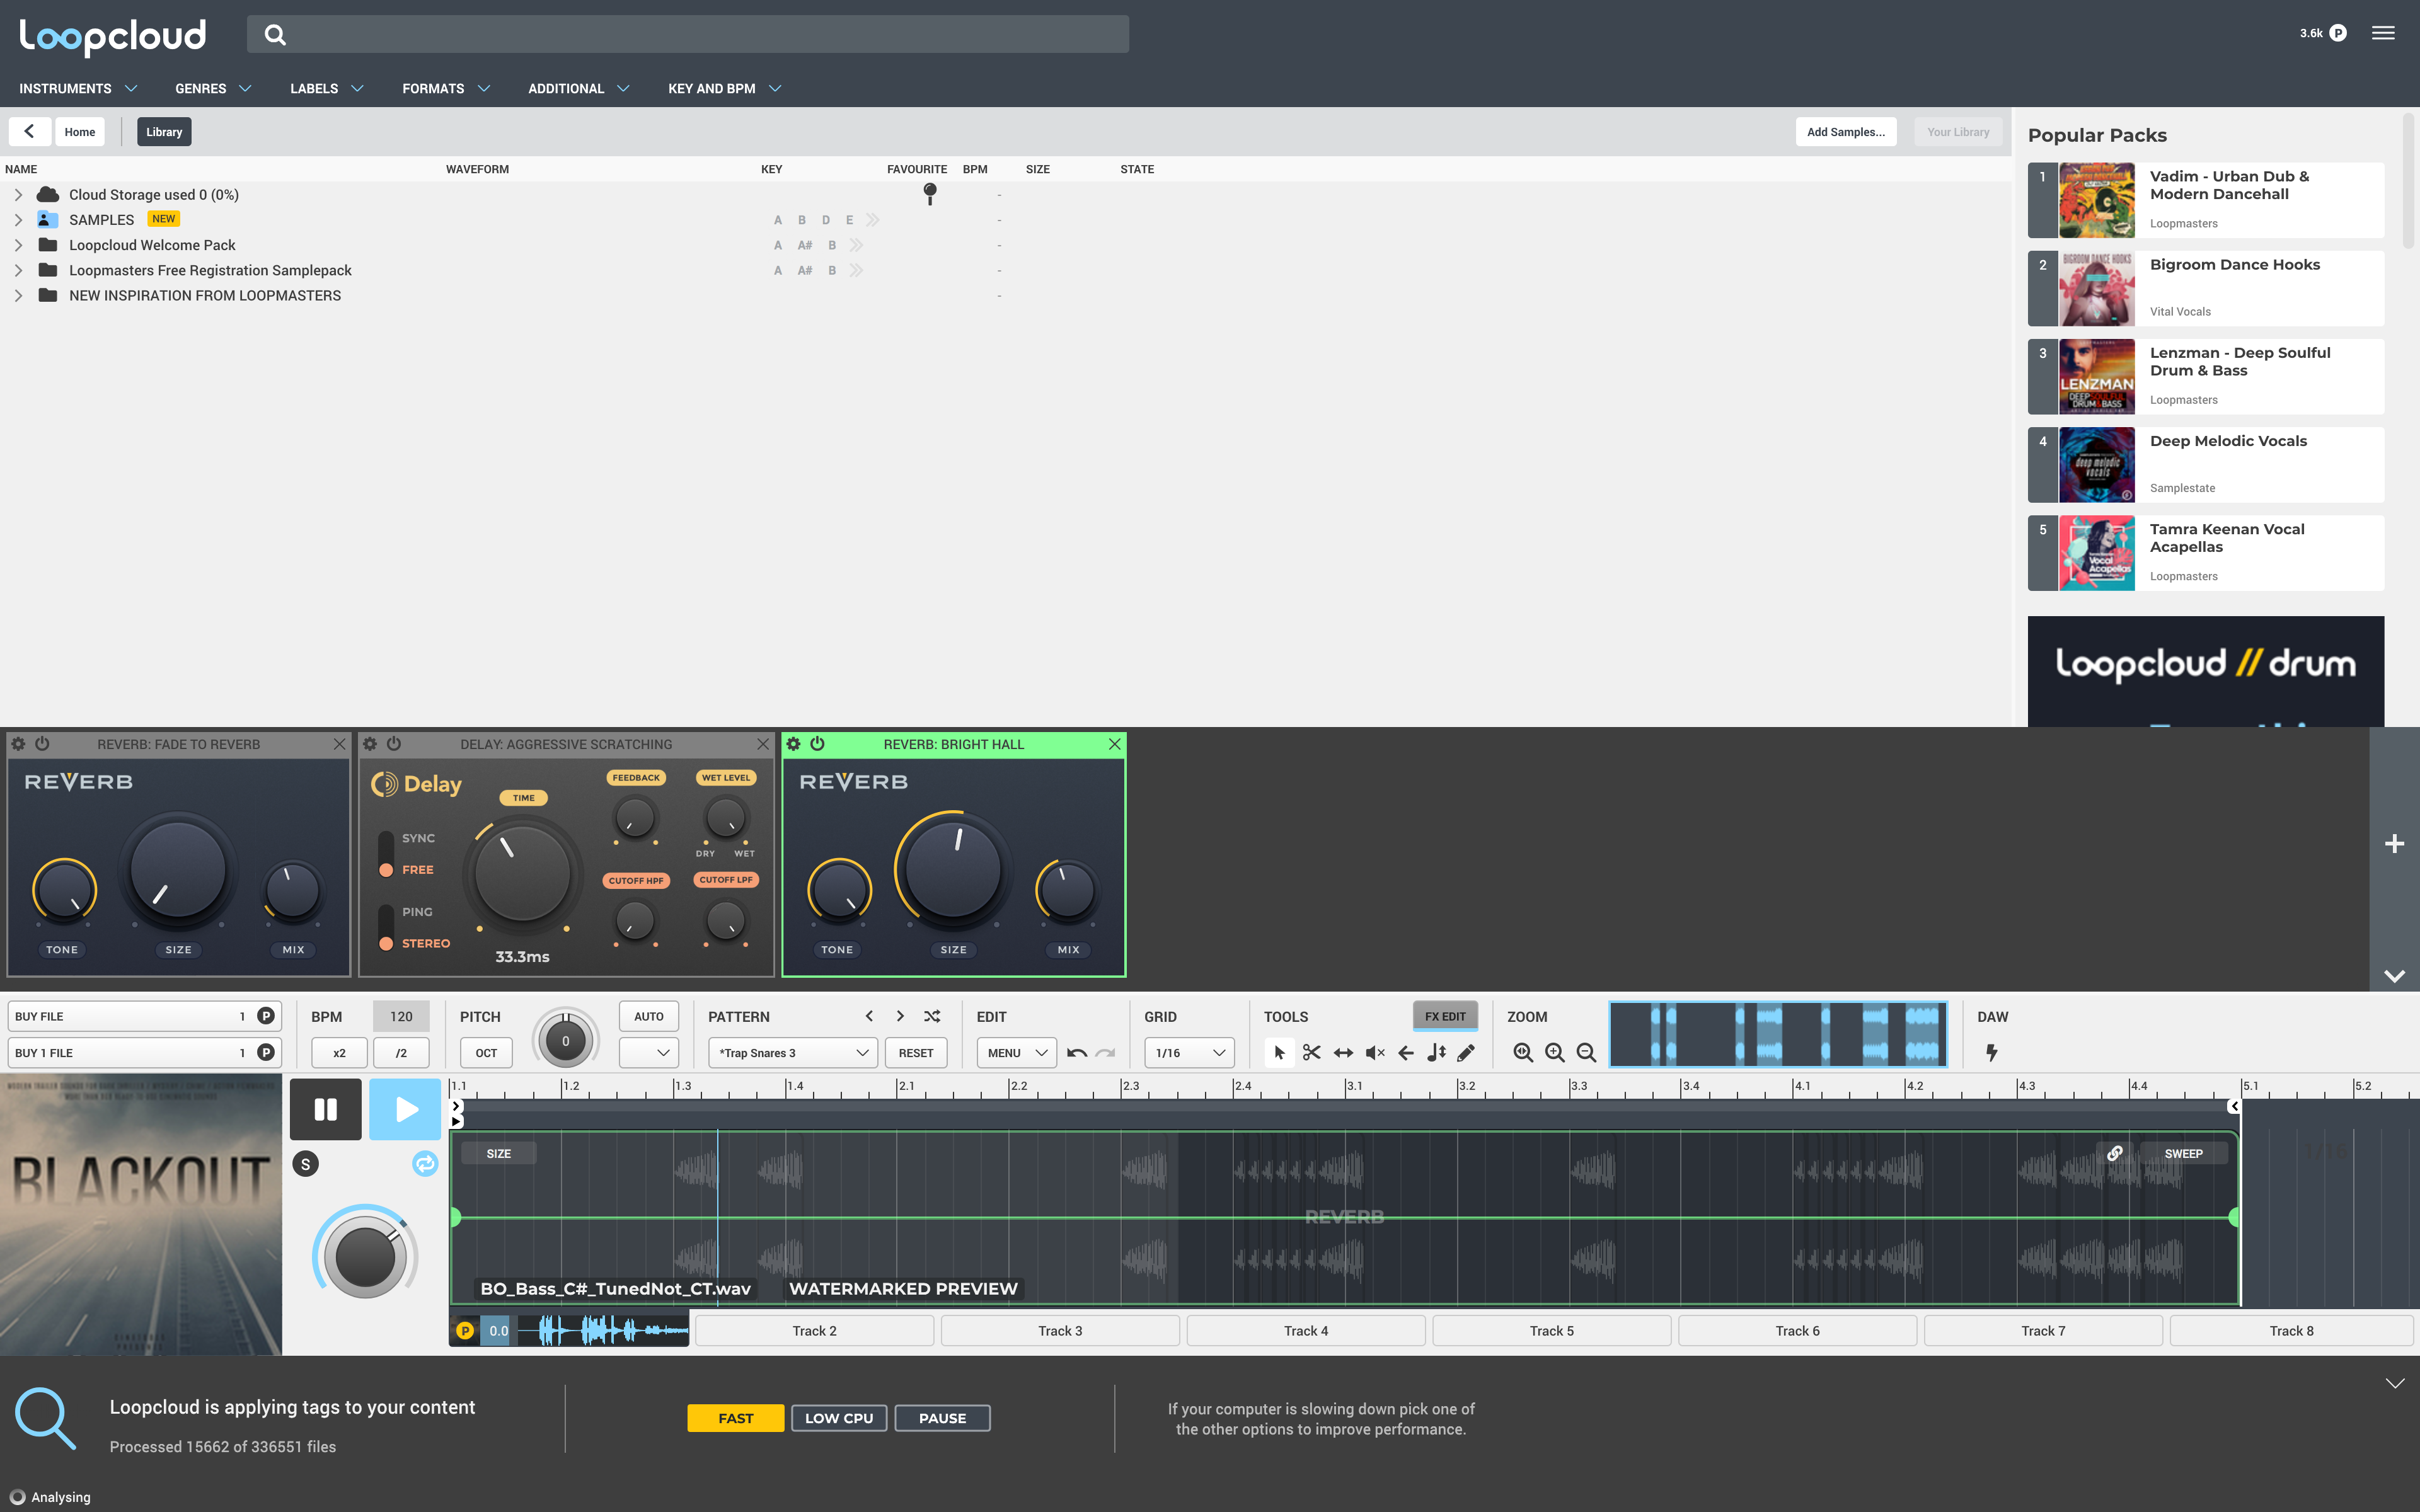2420x1512 pixels.
Task: Toggle power of Reverb Fade to Reverb
Action: 42,744
